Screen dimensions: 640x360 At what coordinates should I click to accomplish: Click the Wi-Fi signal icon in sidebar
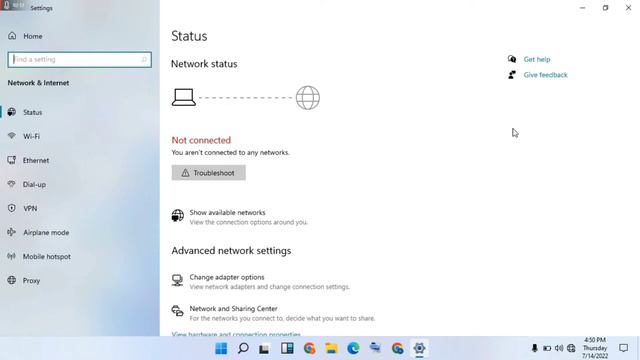11,136
